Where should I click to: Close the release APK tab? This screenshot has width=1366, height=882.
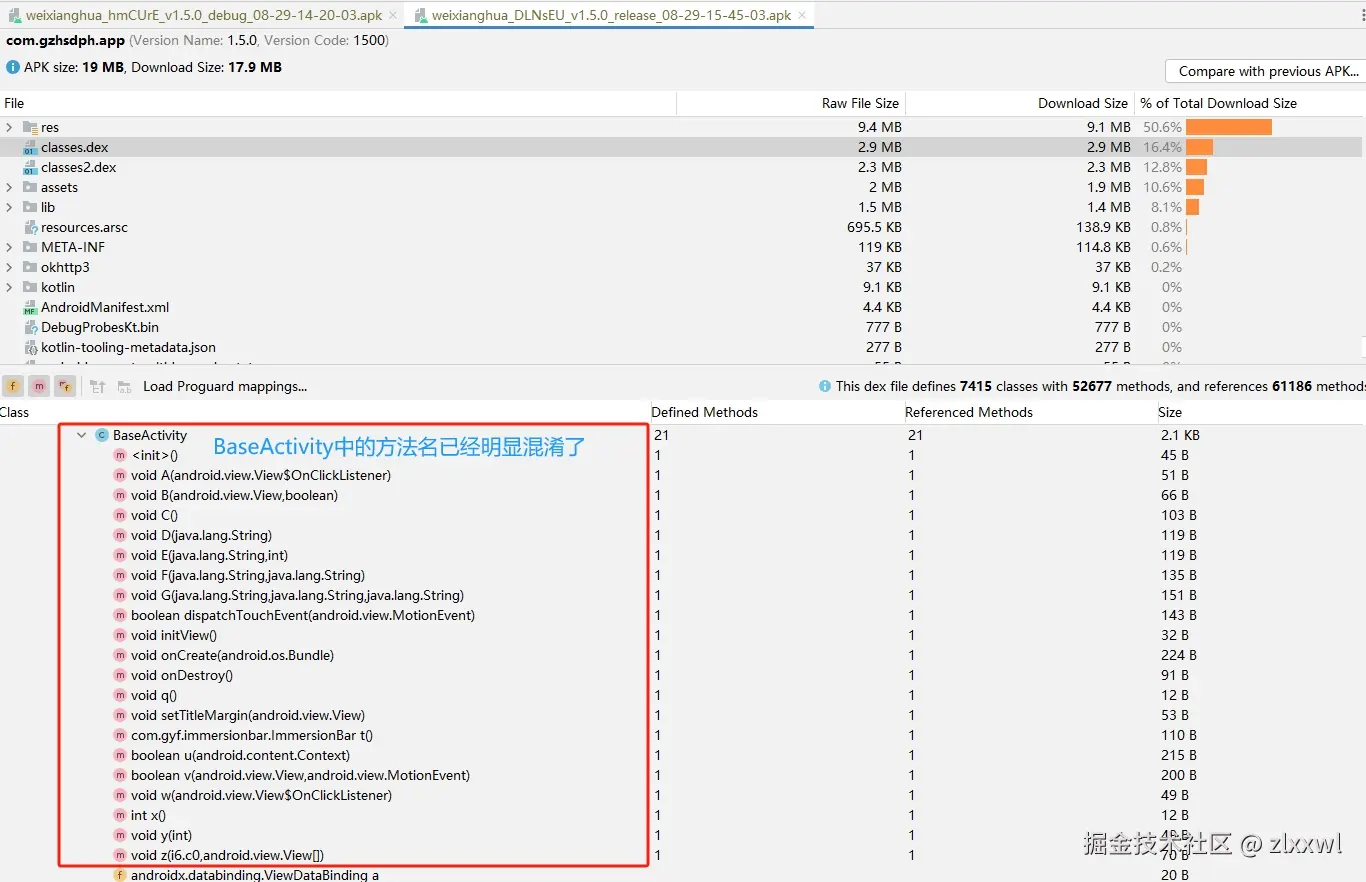[x=803, y=15]
